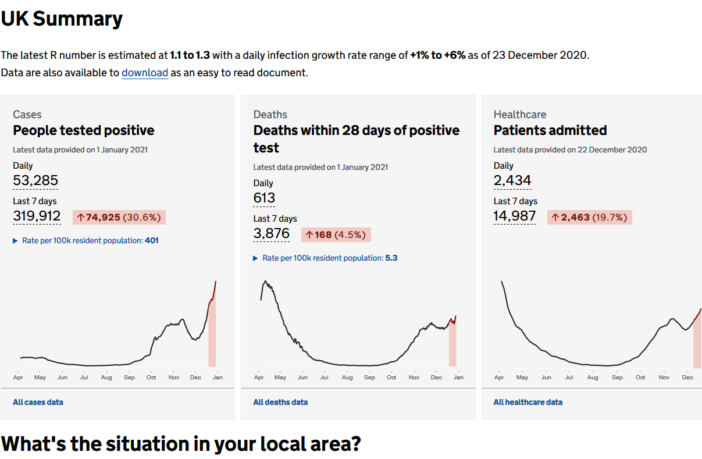The width and height of the screenshot is (702, 459).
Task: Open the All healthcare data link
Action: point(528,402)
